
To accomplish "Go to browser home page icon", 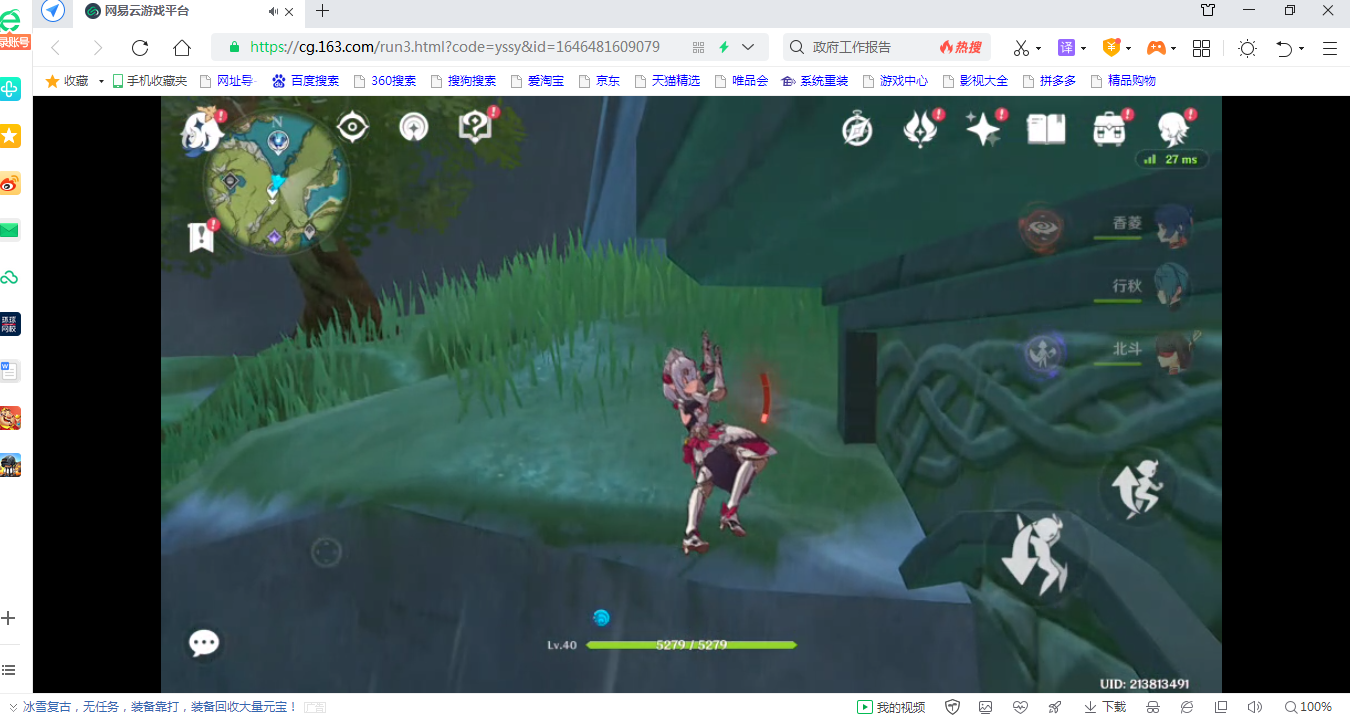I will click(x=182, y=48).
